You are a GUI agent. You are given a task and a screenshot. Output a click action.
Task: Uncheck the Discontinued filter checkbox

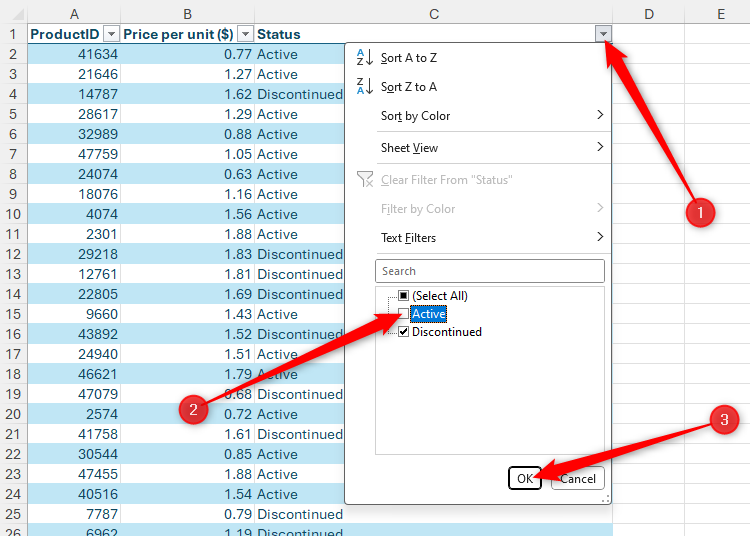[x=404, y=332]
